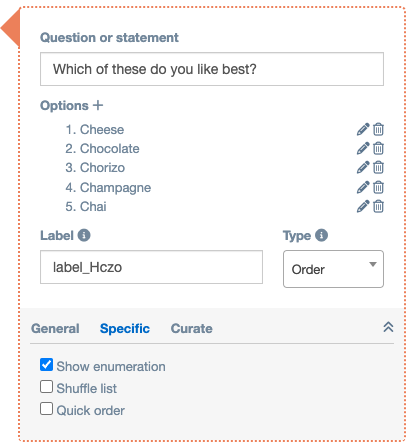Delete the Cheese option
The width and height of the screenshot is (414, 448).
coord(378,129)
